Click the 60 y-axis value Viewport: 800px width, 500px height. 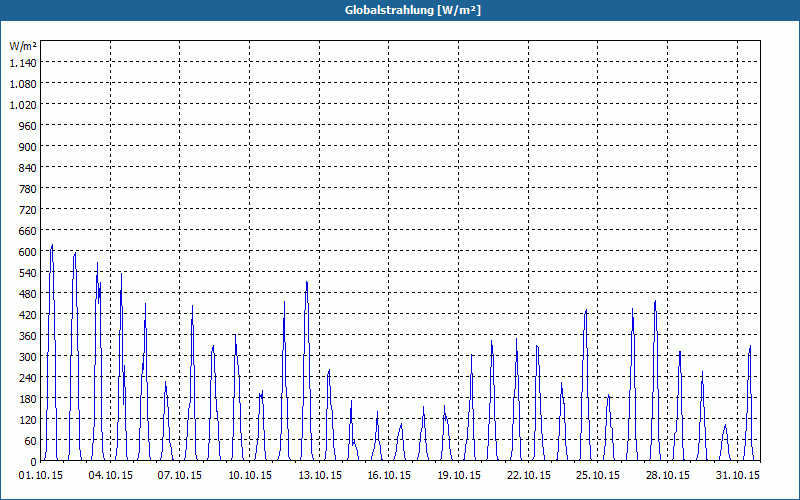(x=31, y=441)
